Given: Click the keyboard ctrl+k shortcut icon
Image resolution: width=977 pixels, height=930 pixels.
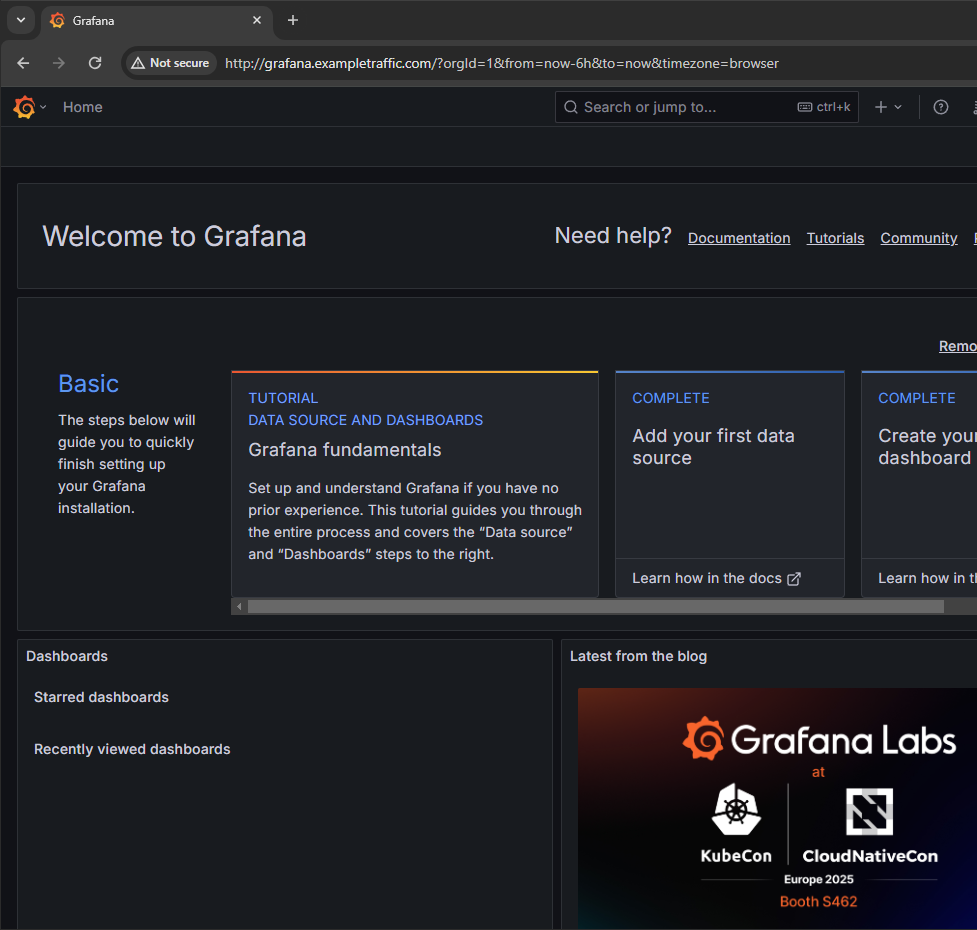Looking at the screenshot, I should click(804, 107).
